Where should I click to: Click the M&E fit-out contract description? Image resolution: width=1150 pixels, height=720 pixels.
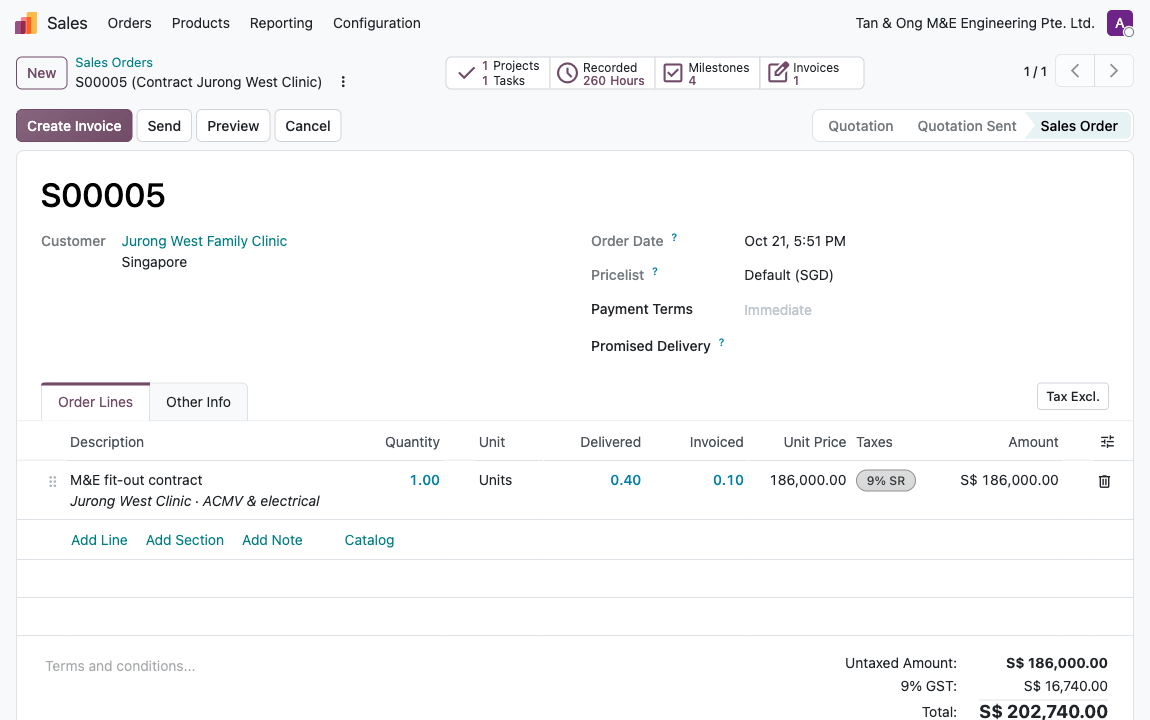coord(136,480)
